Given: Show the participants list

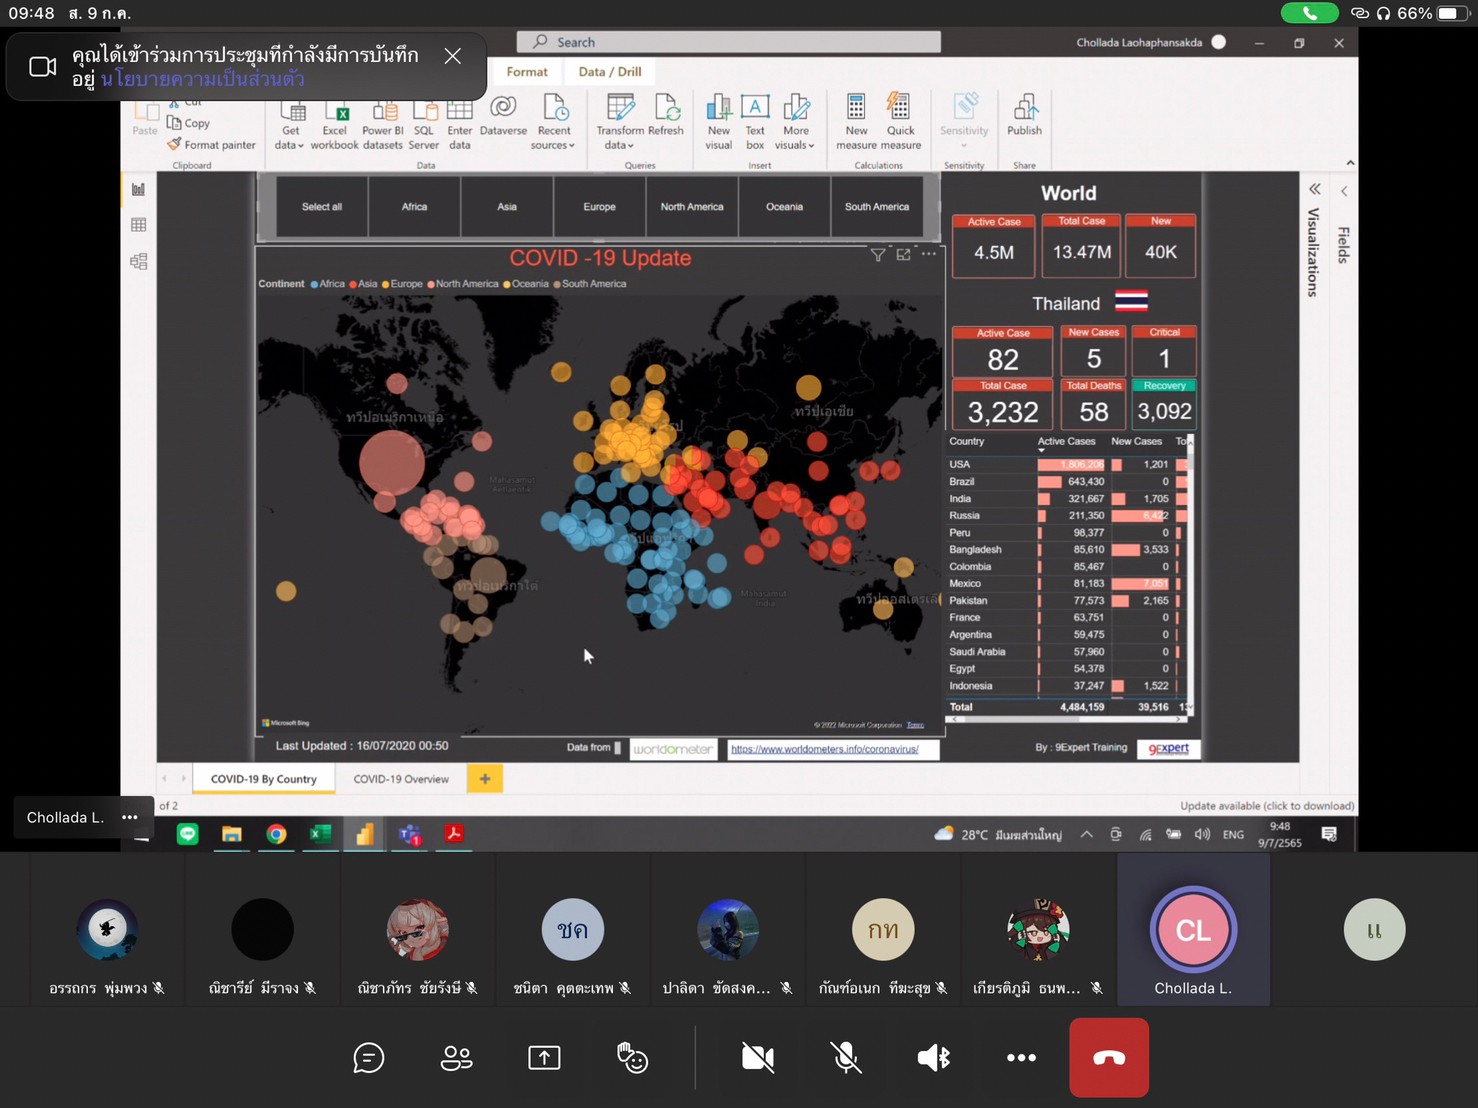Looking at the screenshot, I should [x=456, y=1057].
